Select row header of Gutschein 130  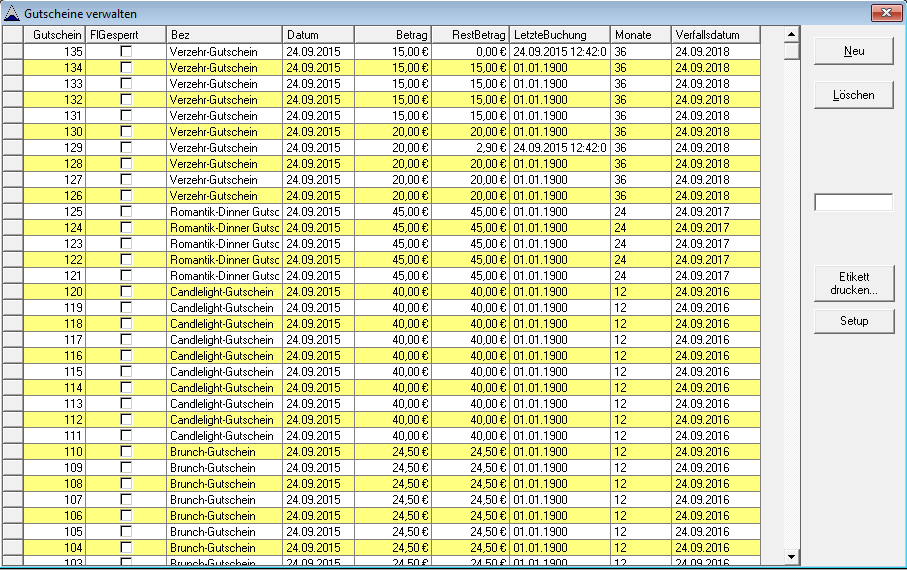pyautogui.click(x=13, y=131)
